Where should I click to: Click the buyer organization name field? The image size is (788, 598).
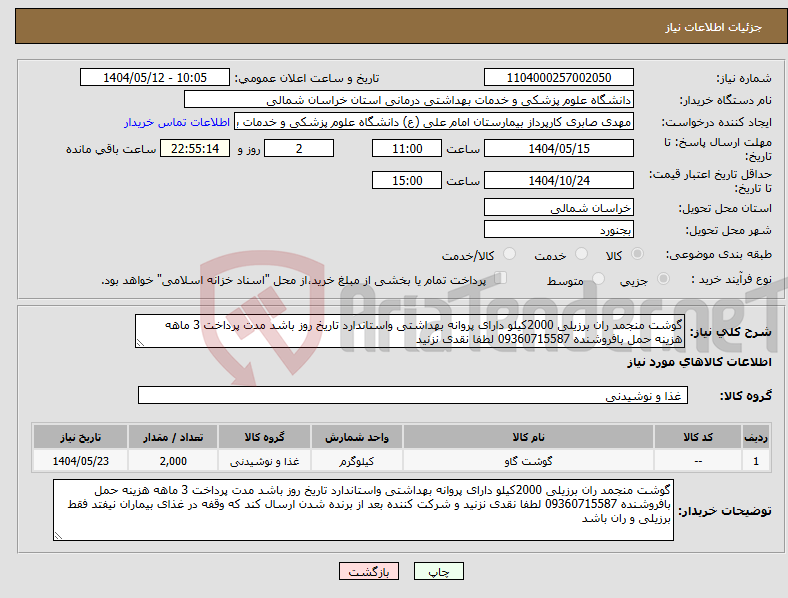(409, 99)
